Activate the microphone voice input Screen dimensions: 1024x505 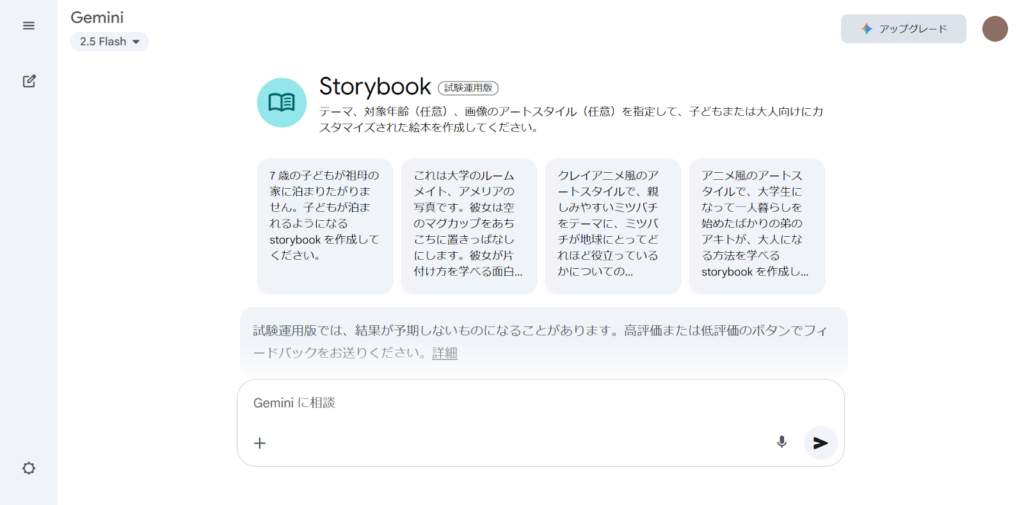point(782,442)
